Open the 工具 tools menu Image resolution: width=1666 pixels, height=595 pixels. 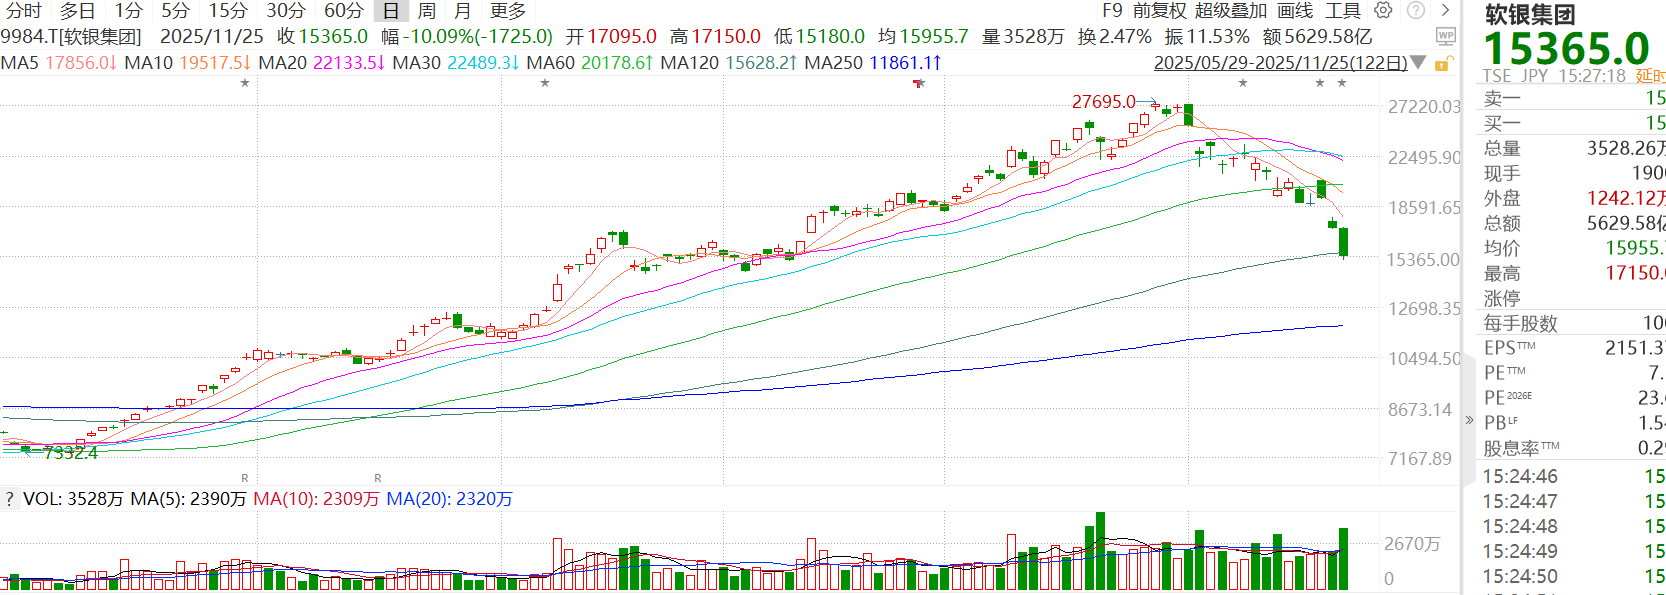pos(1343,11)
